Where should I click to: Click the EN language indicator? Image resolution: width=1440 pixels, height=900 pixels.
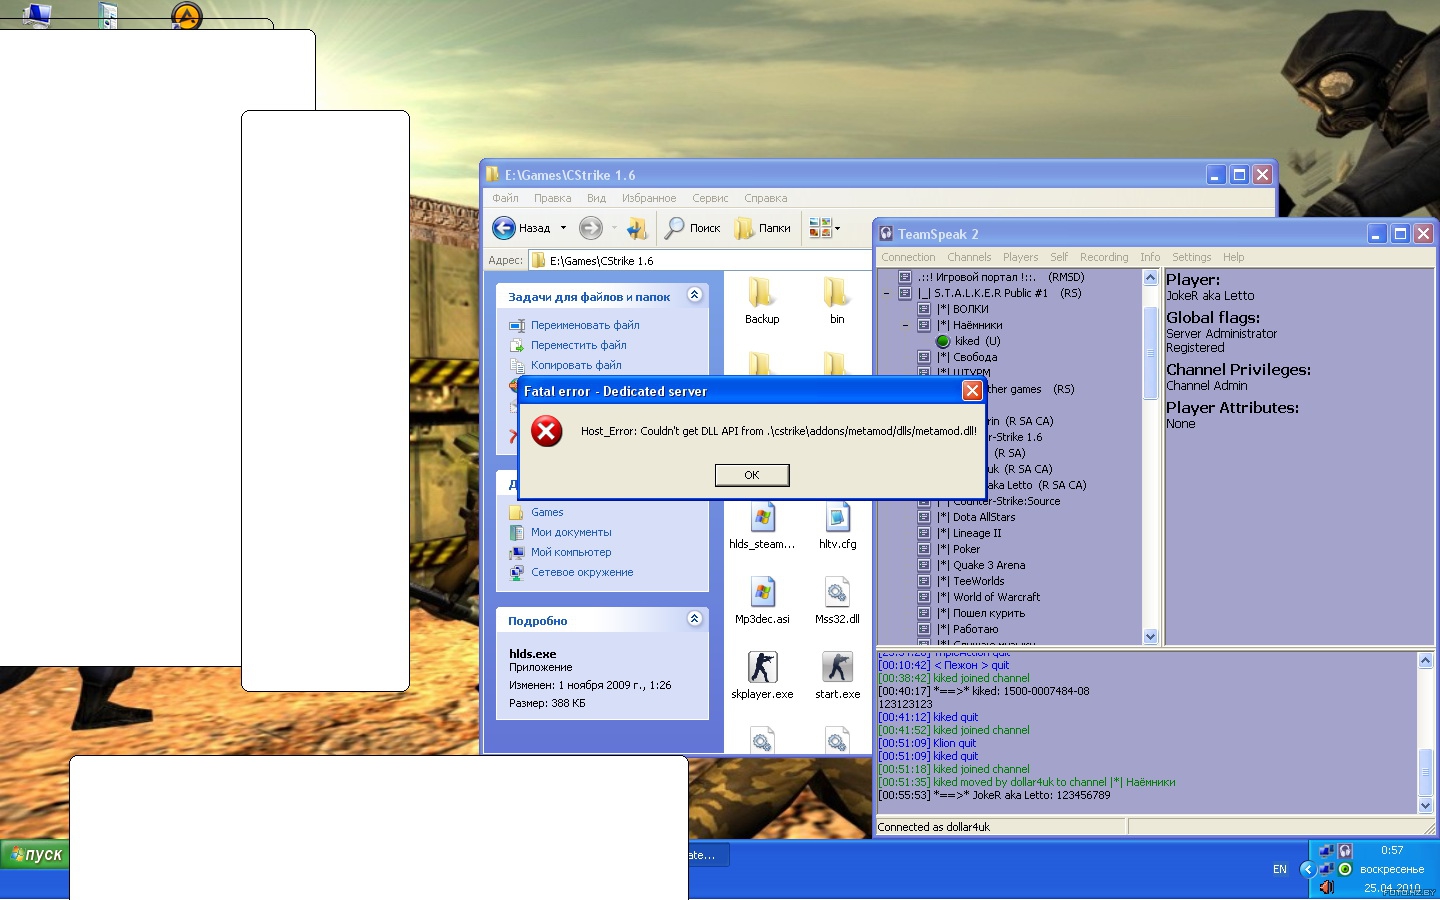tap(1280, 869)
